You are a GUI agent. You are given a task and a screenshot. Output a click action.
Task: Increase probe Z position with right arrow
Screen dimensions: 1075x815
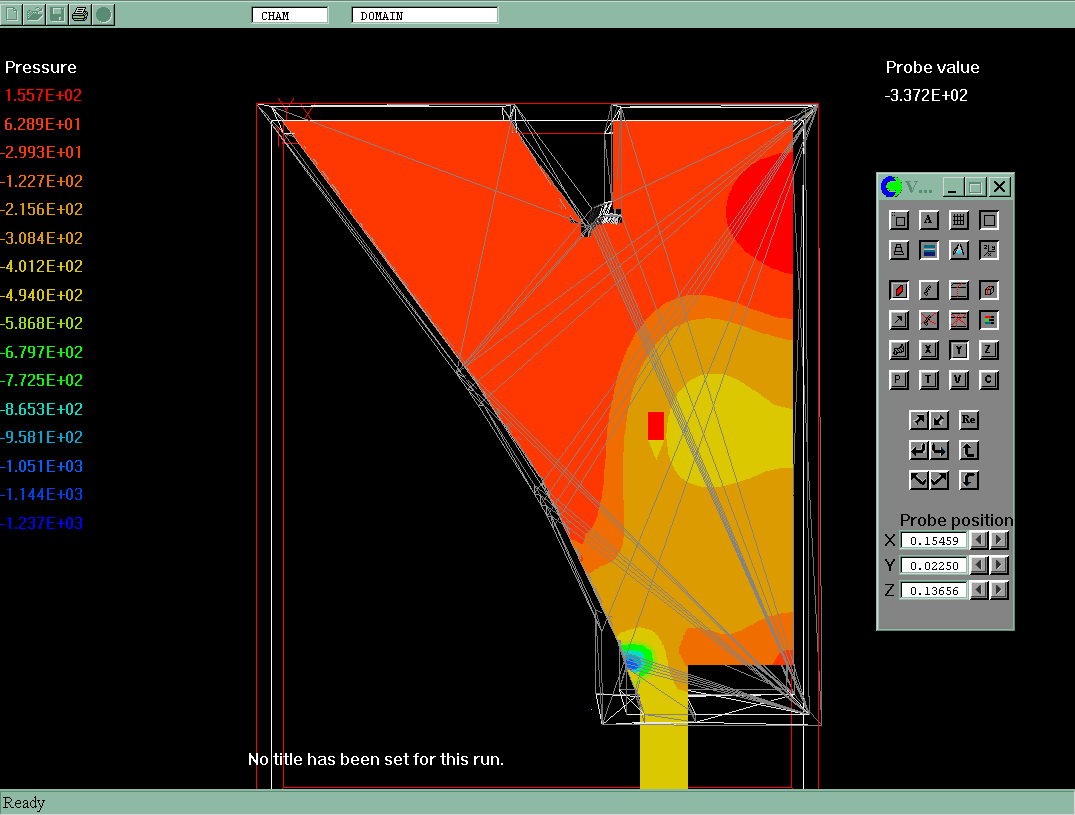(999, 590)
